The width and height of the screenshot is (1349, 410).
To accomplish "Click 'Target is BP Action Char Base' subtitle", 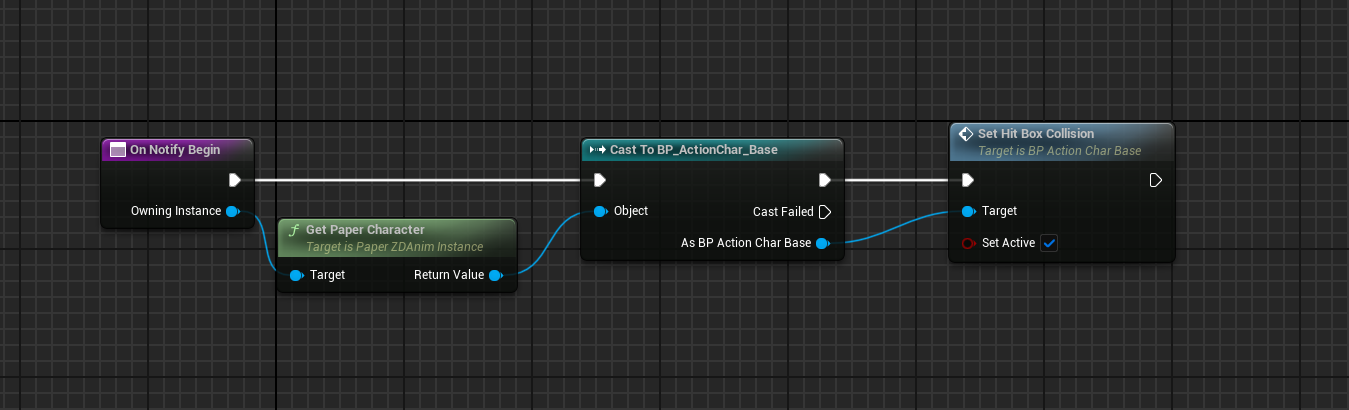I will coord(1059,151).
